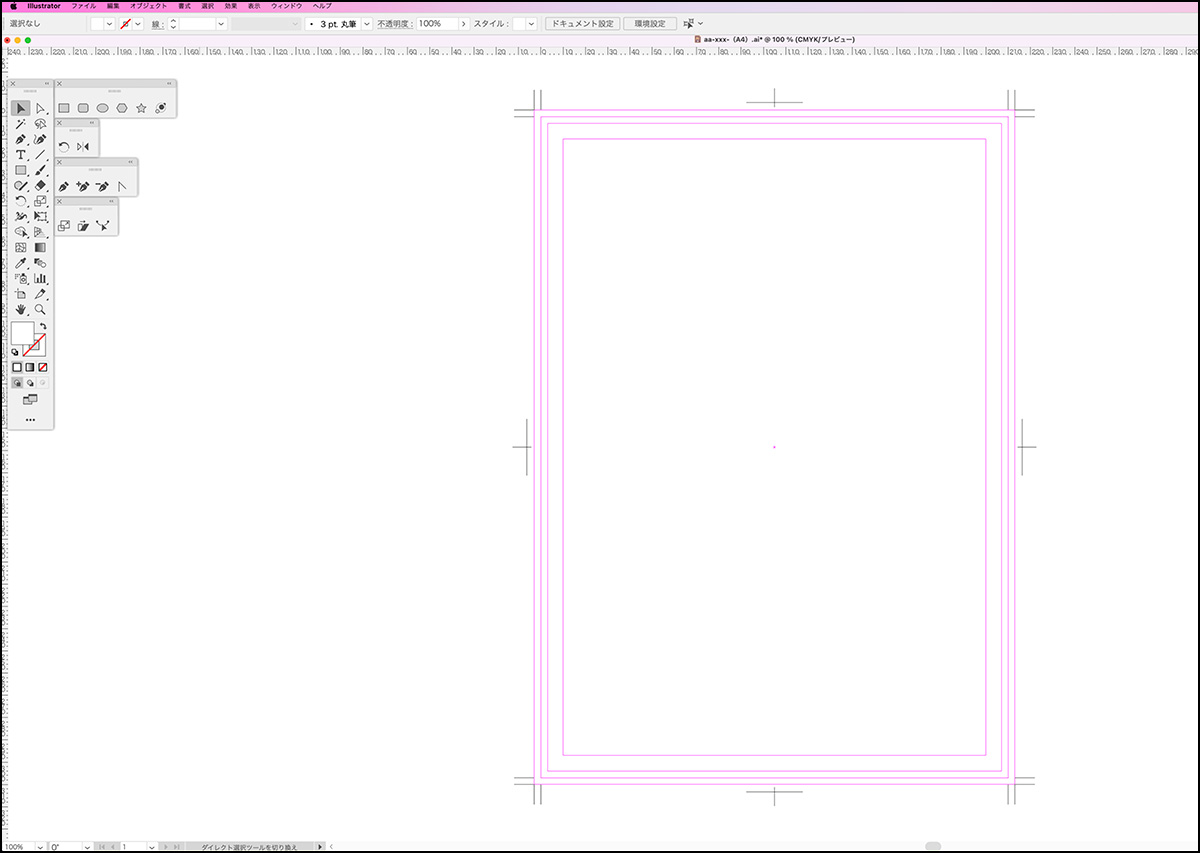The height and width of the screenshot is (853, 1200).
Task: Click the white Fill color swatch
Action: coord(22,333)
